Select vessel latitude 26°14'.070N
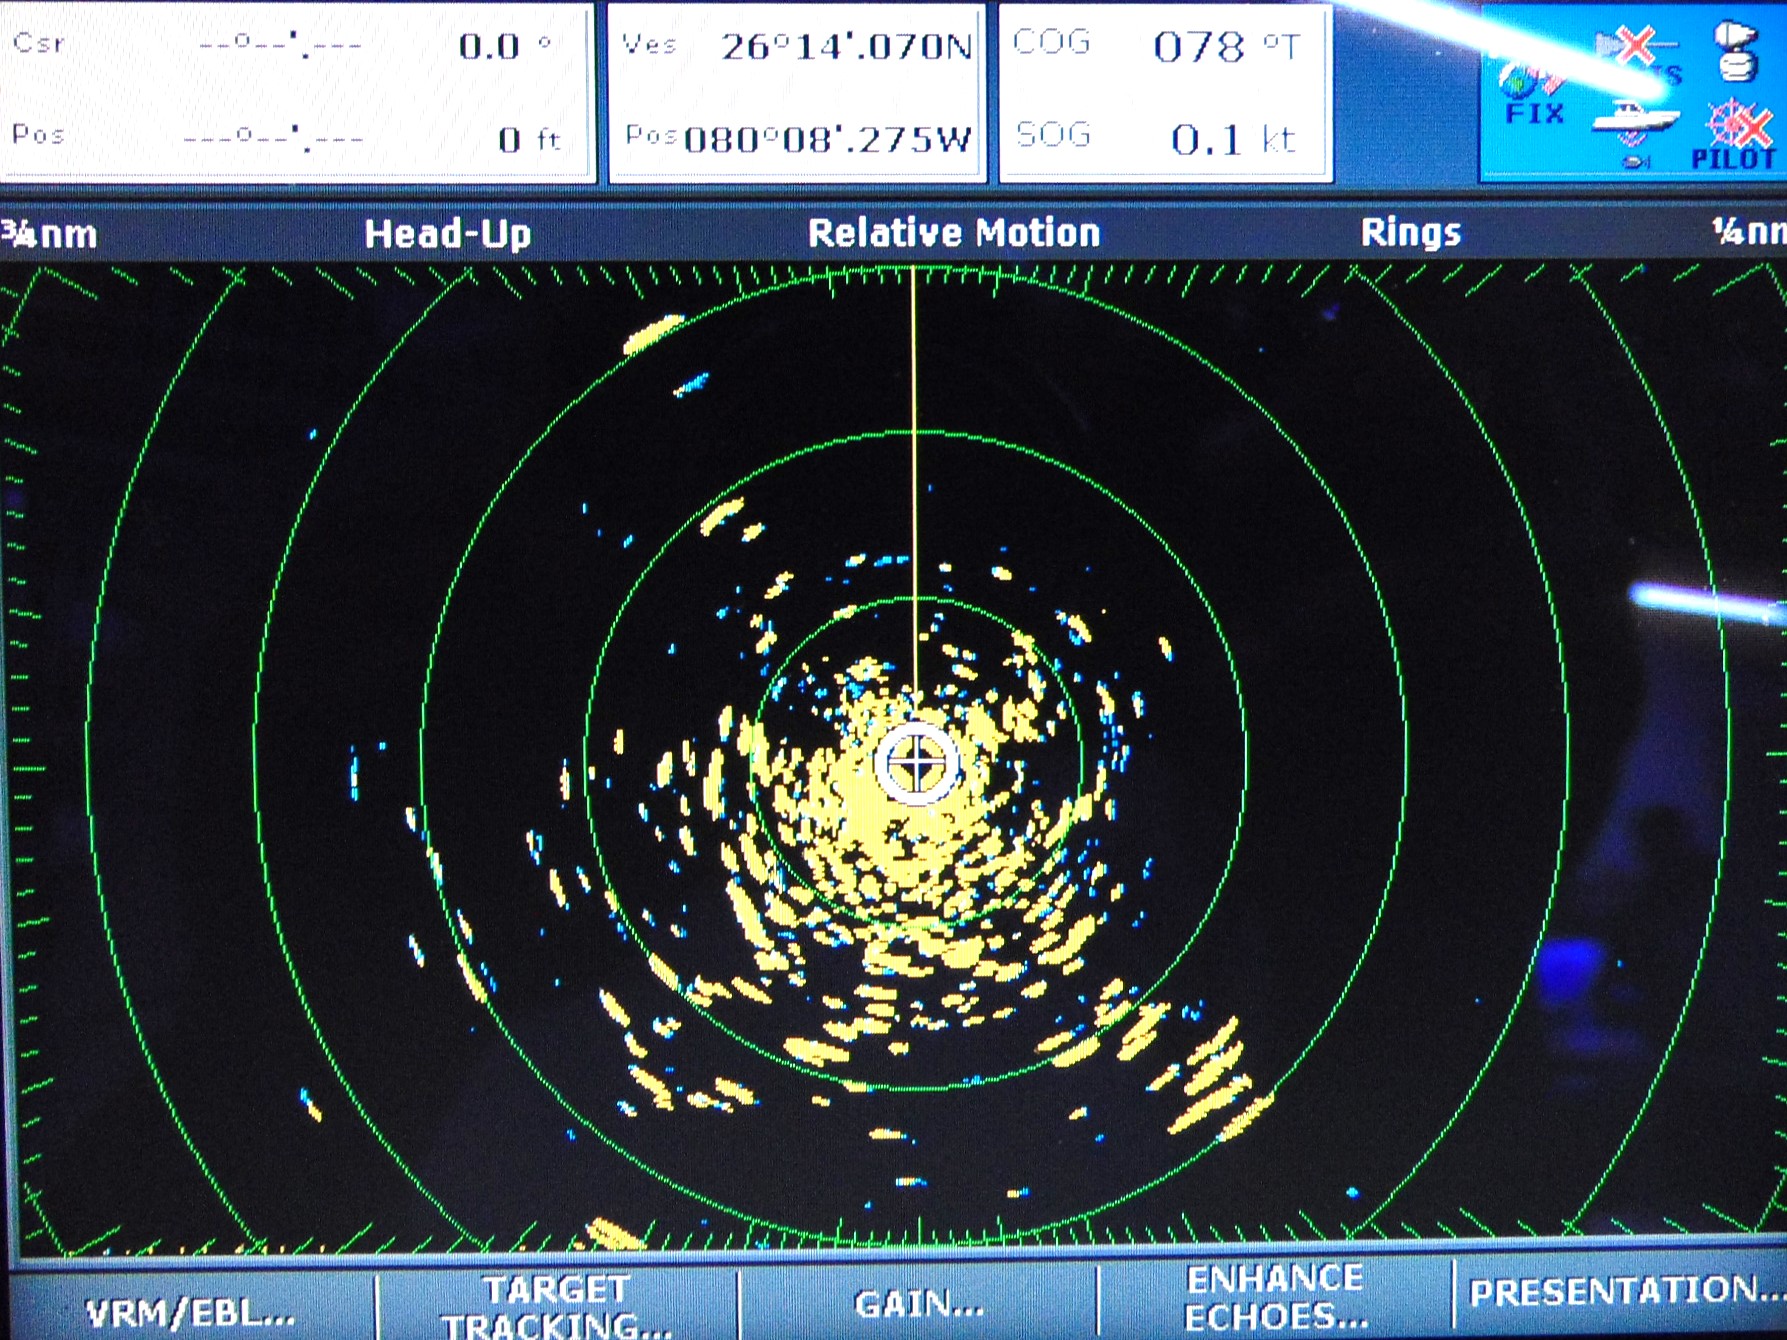1787x1340 pixels. 846,46
